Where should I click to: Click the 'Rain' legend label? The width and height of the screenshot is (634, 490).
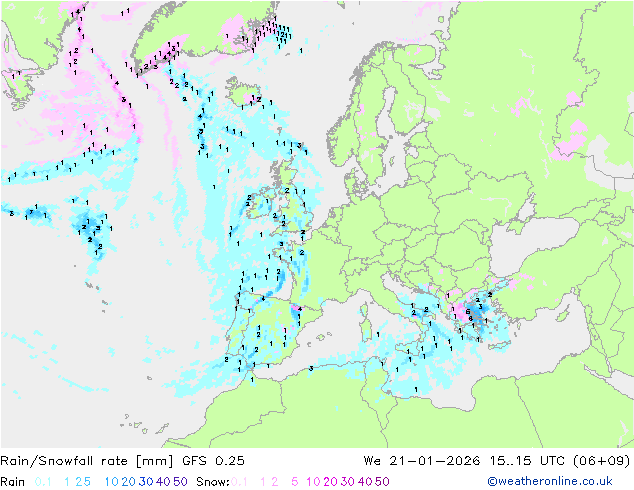click(13, 482)
